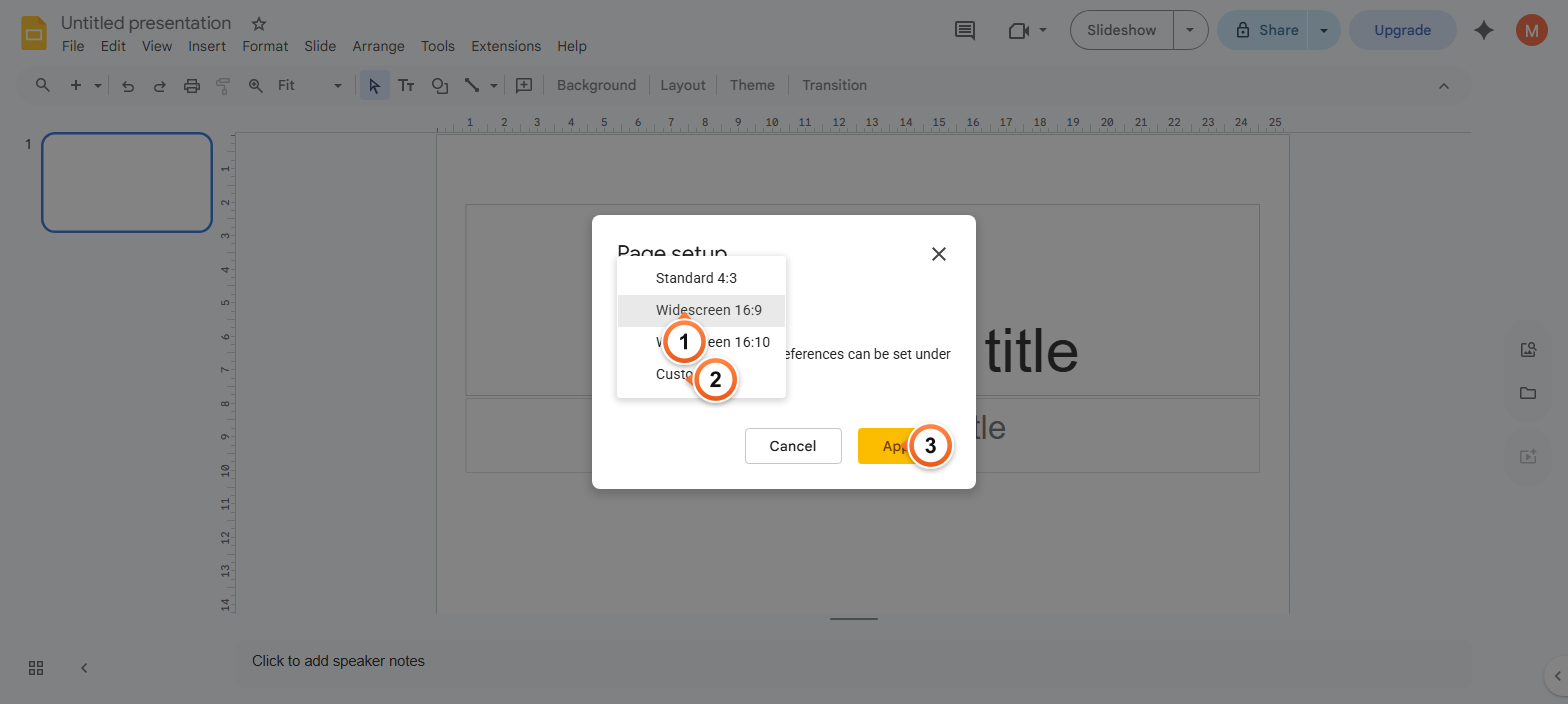Viewport: 1568px width, 704px height.
Task: Collapse the filmstrip panel arrow
Action: click(x=84, y=668)
